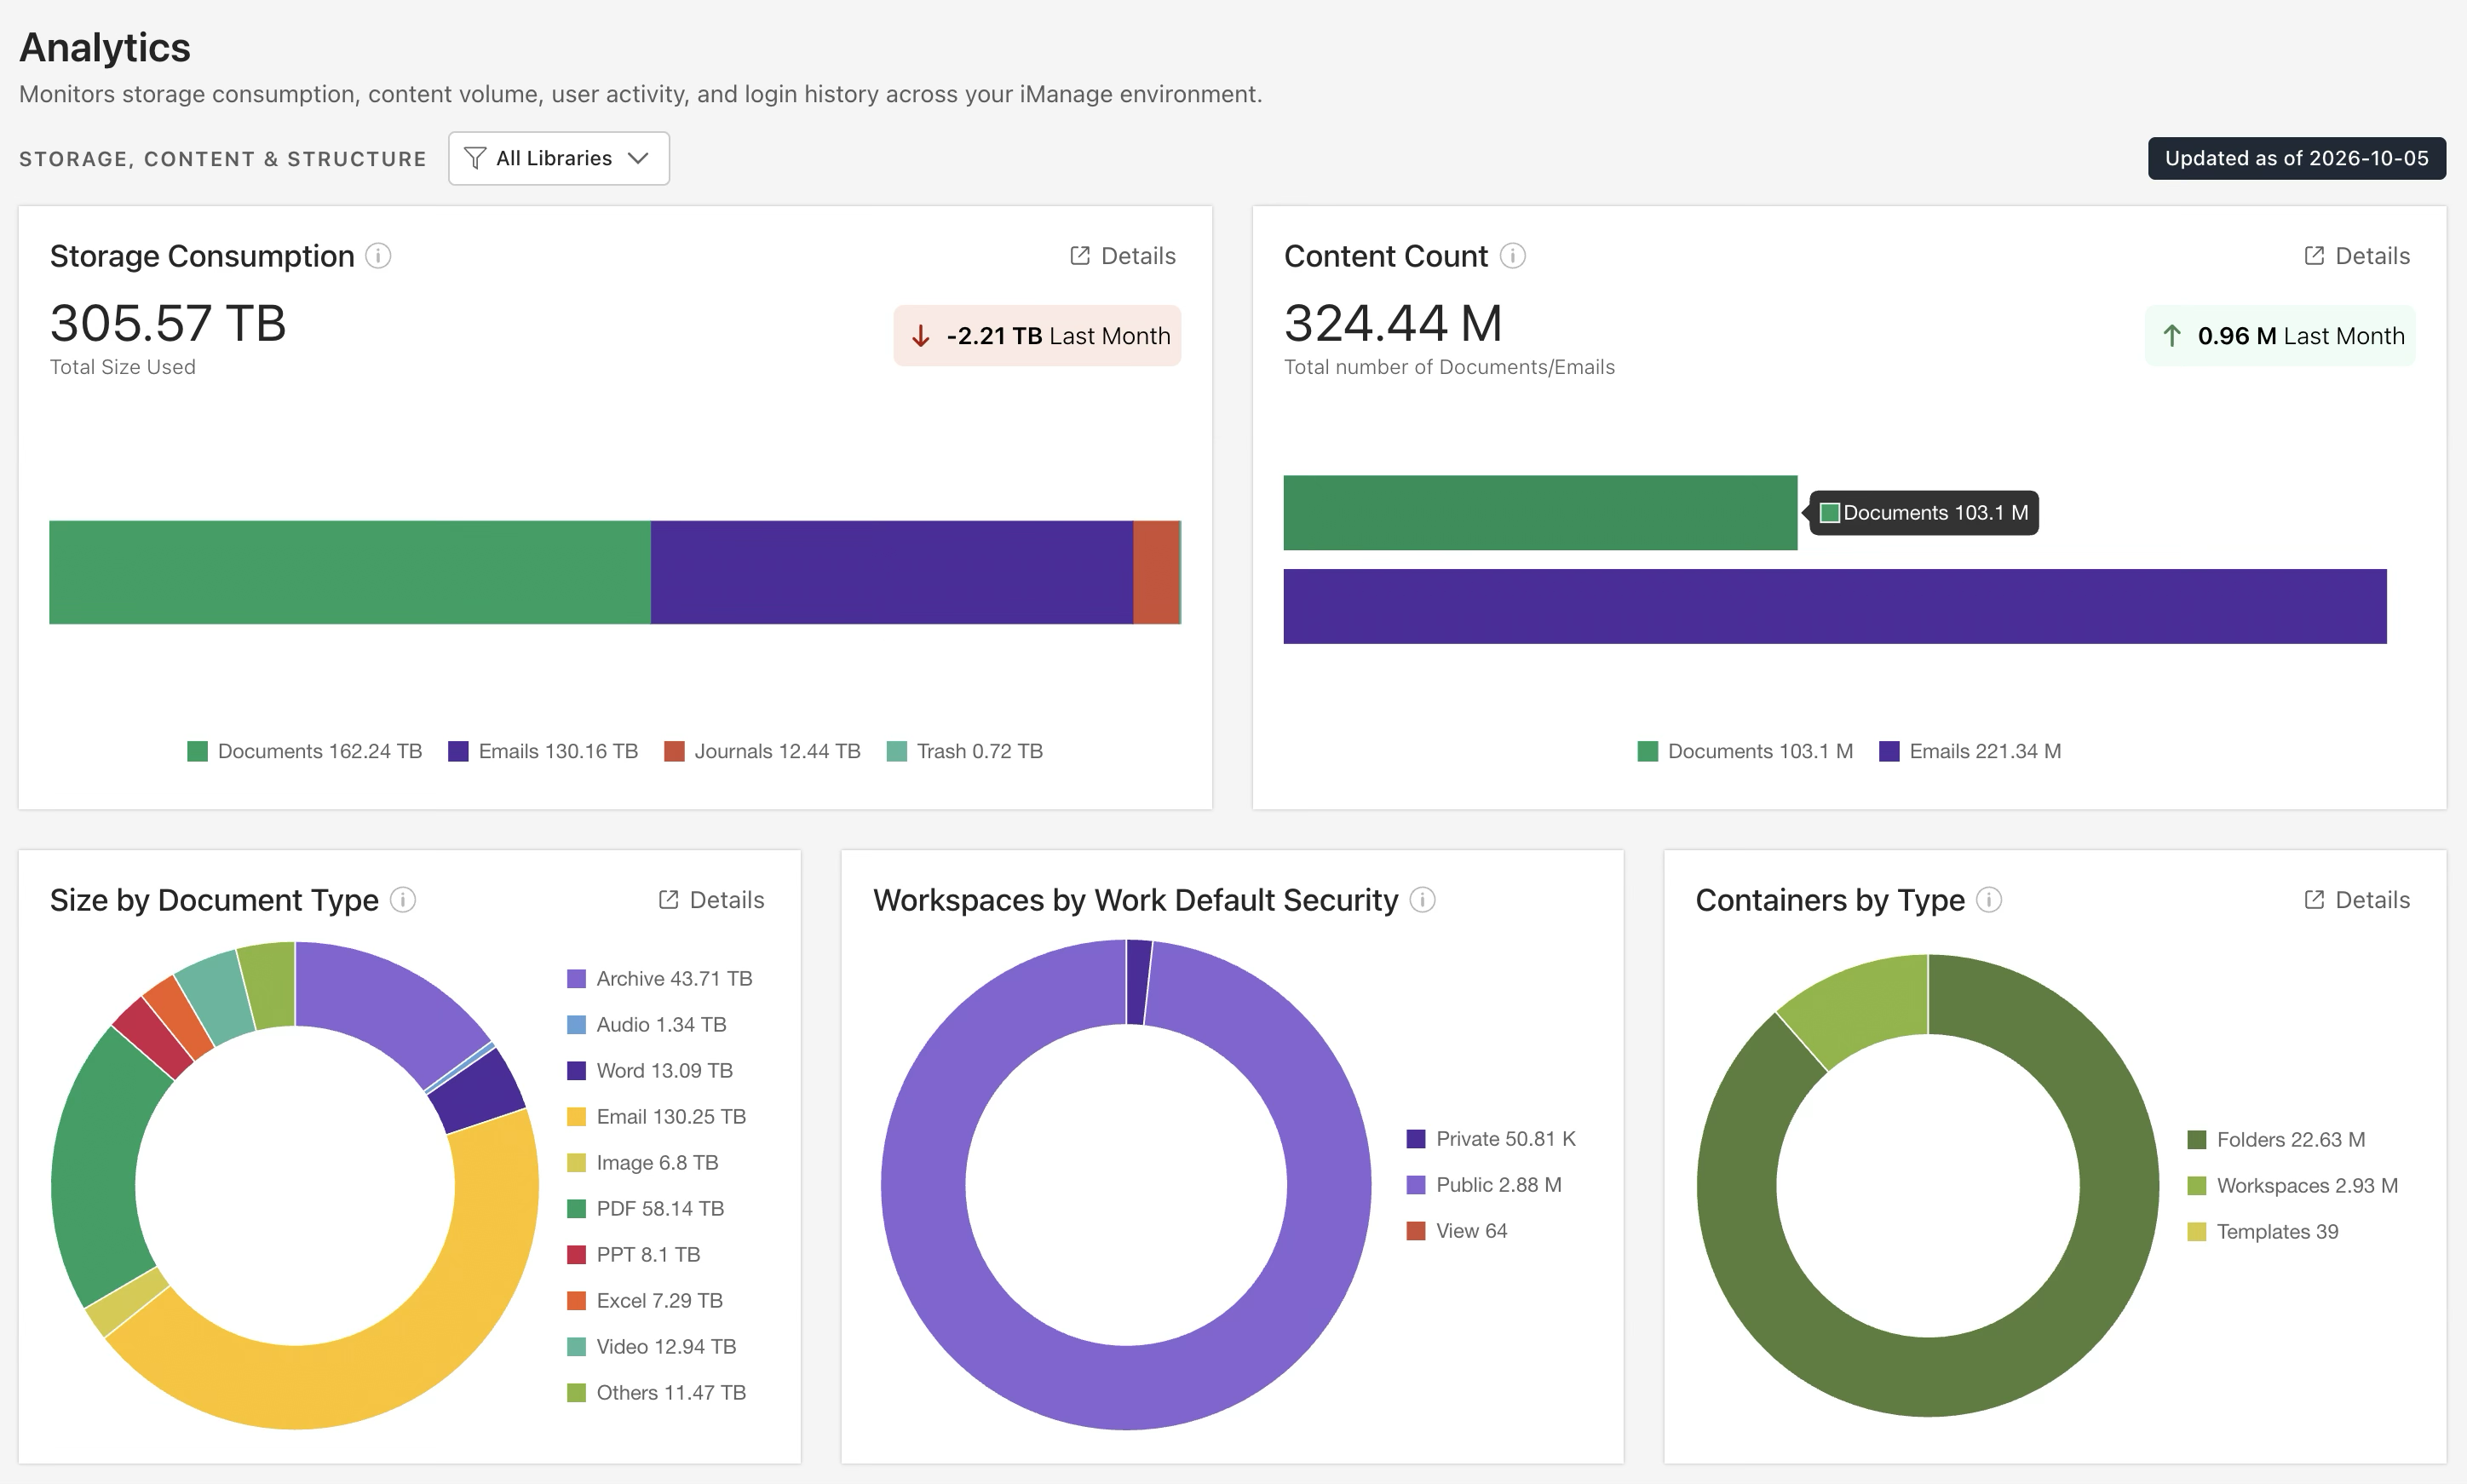Screen dimensions: 2467x1484
Task: Click the chevron arrow in the All Libraries dropdown
Action: pos(638,158)
